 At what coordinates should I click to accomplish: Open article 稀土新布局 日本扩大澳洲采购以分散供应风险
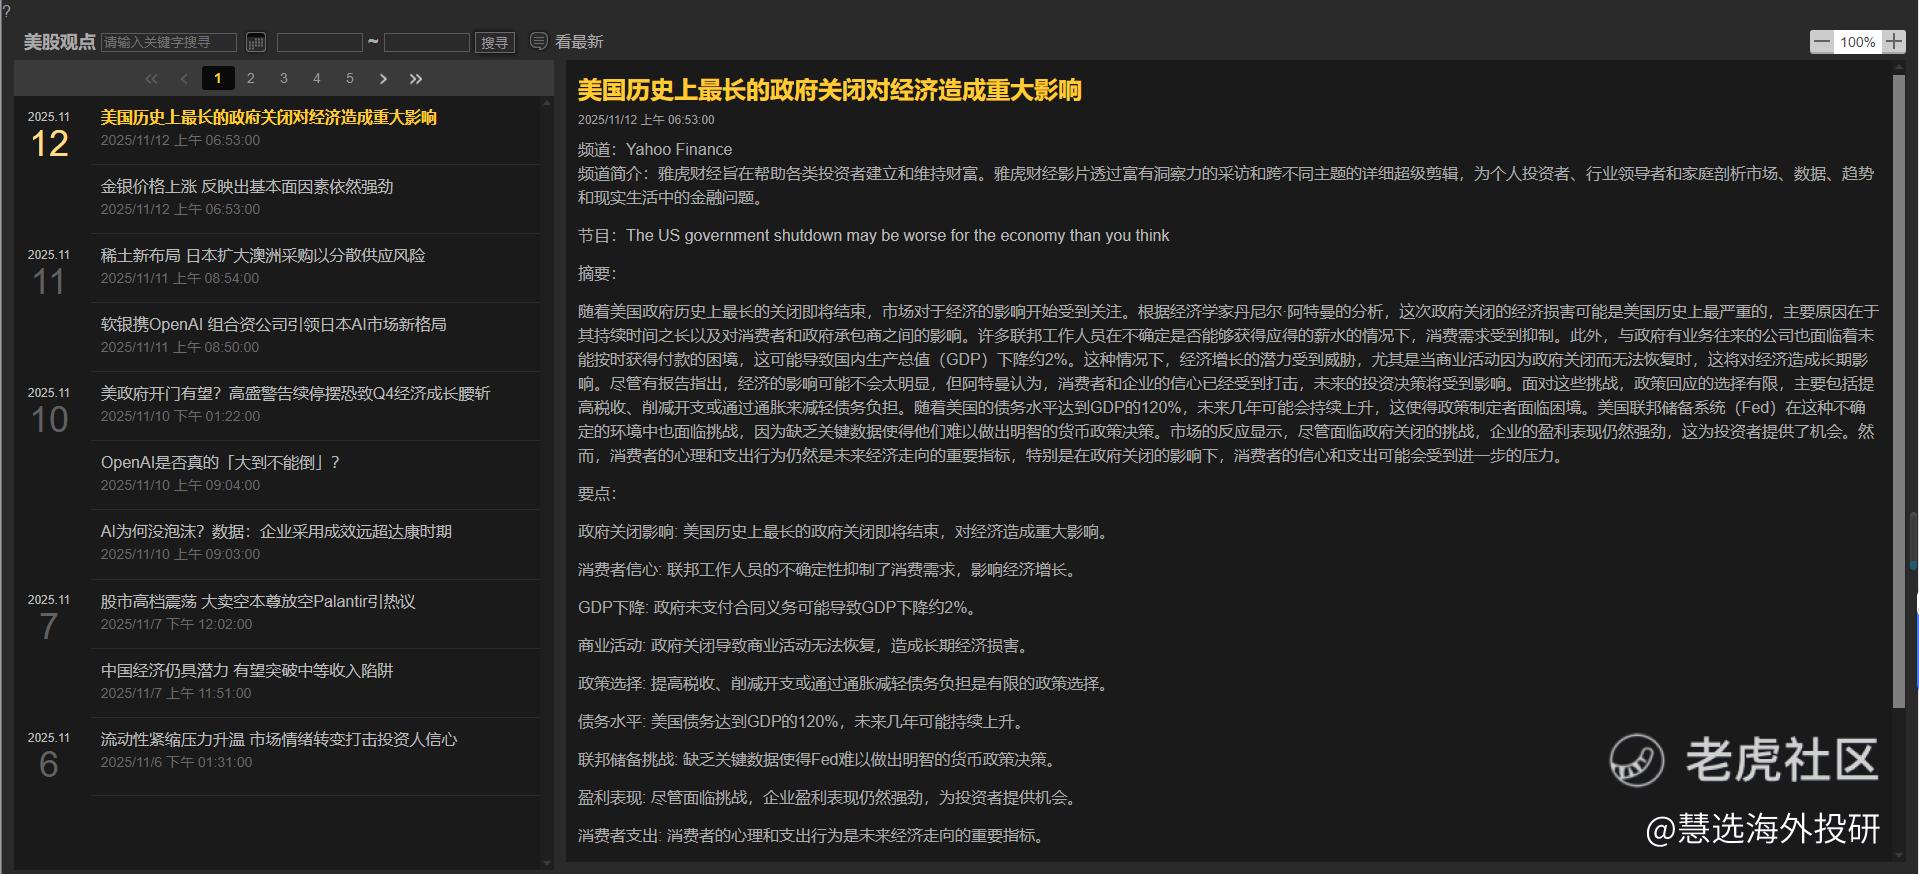263,255
